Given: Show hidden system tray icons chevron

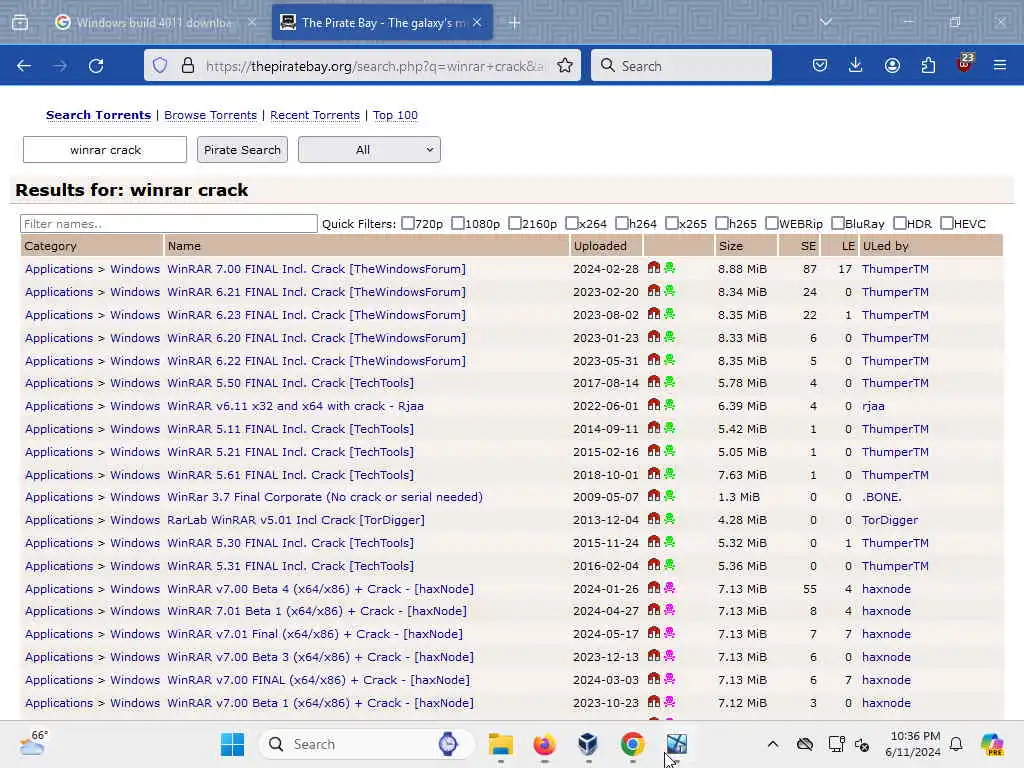Looking at the screenshot, I should coord(773,744).
